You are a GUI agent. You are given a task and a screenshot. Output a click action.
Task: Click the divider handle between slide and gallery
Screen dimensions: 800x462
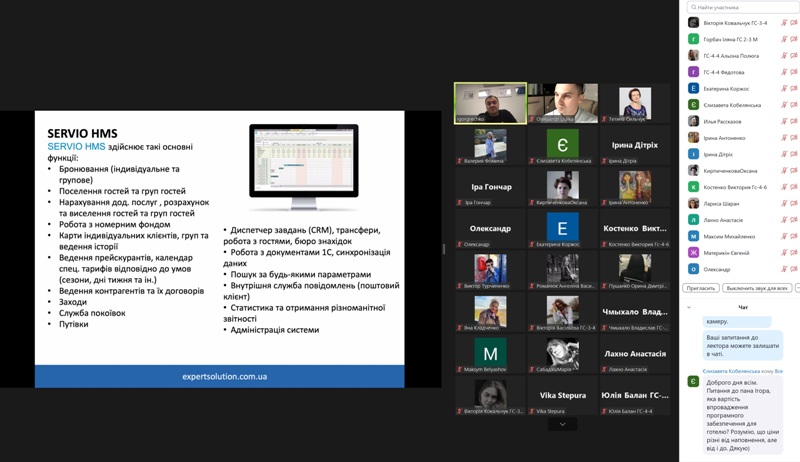click(444, 249)
